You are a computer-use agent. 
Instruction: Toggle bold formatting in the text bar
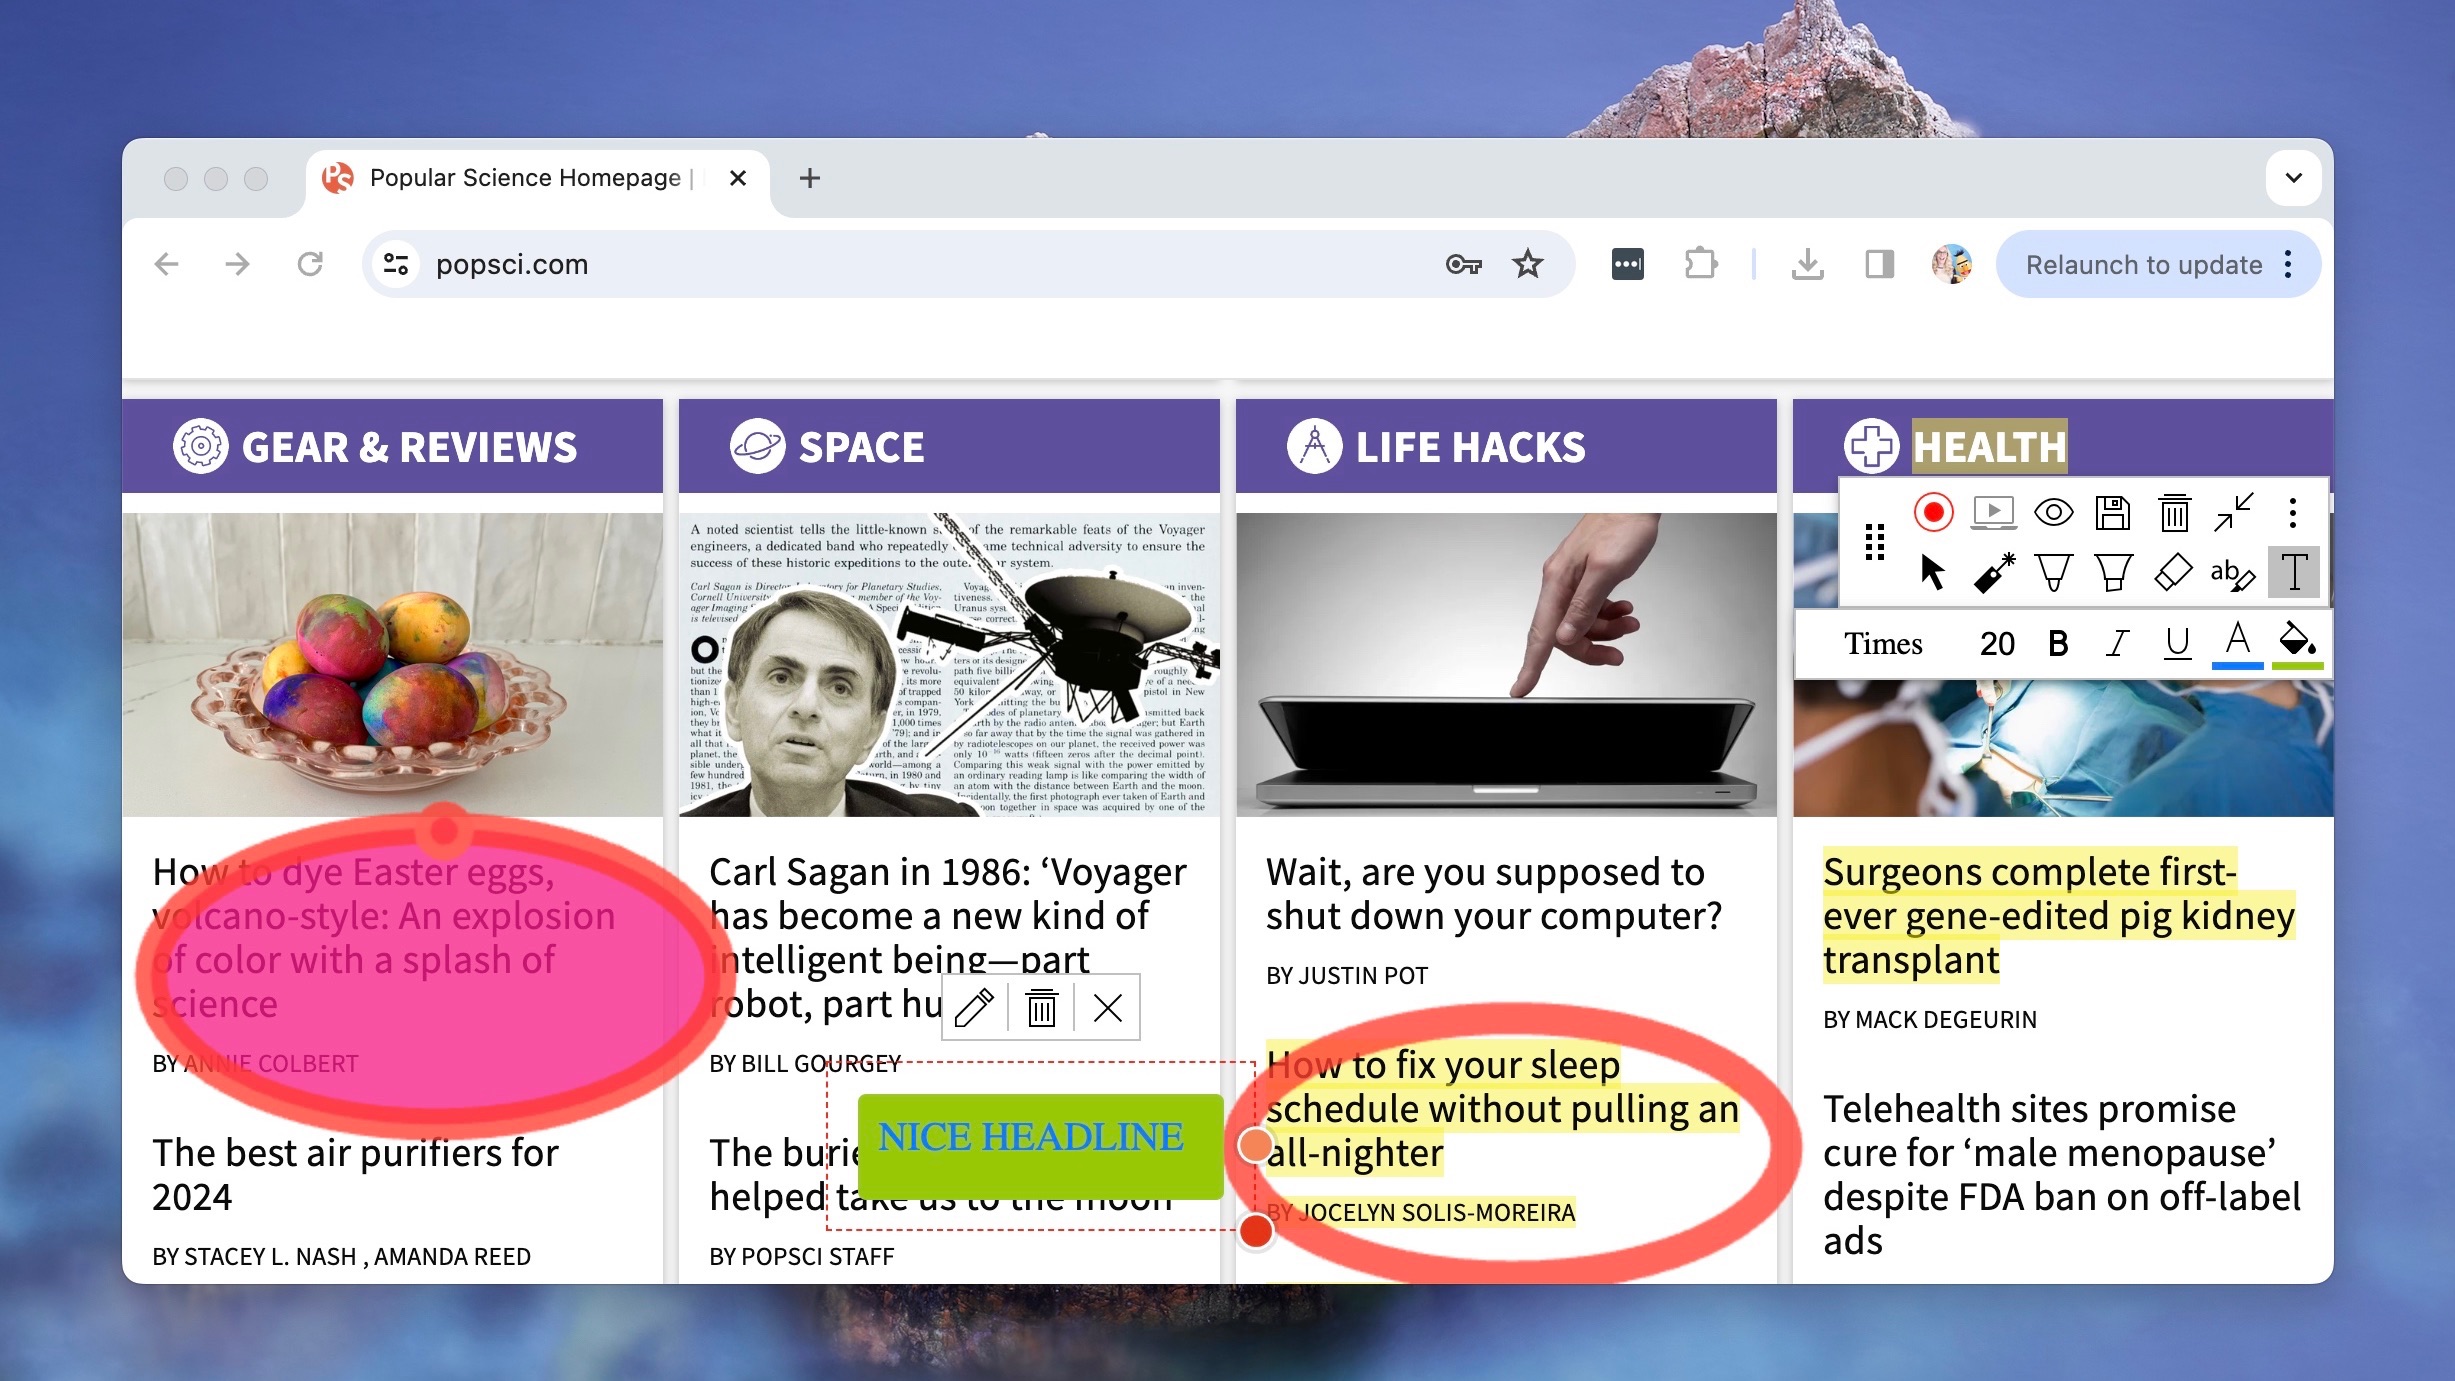pyautogui.click(x=2058, y=643)
